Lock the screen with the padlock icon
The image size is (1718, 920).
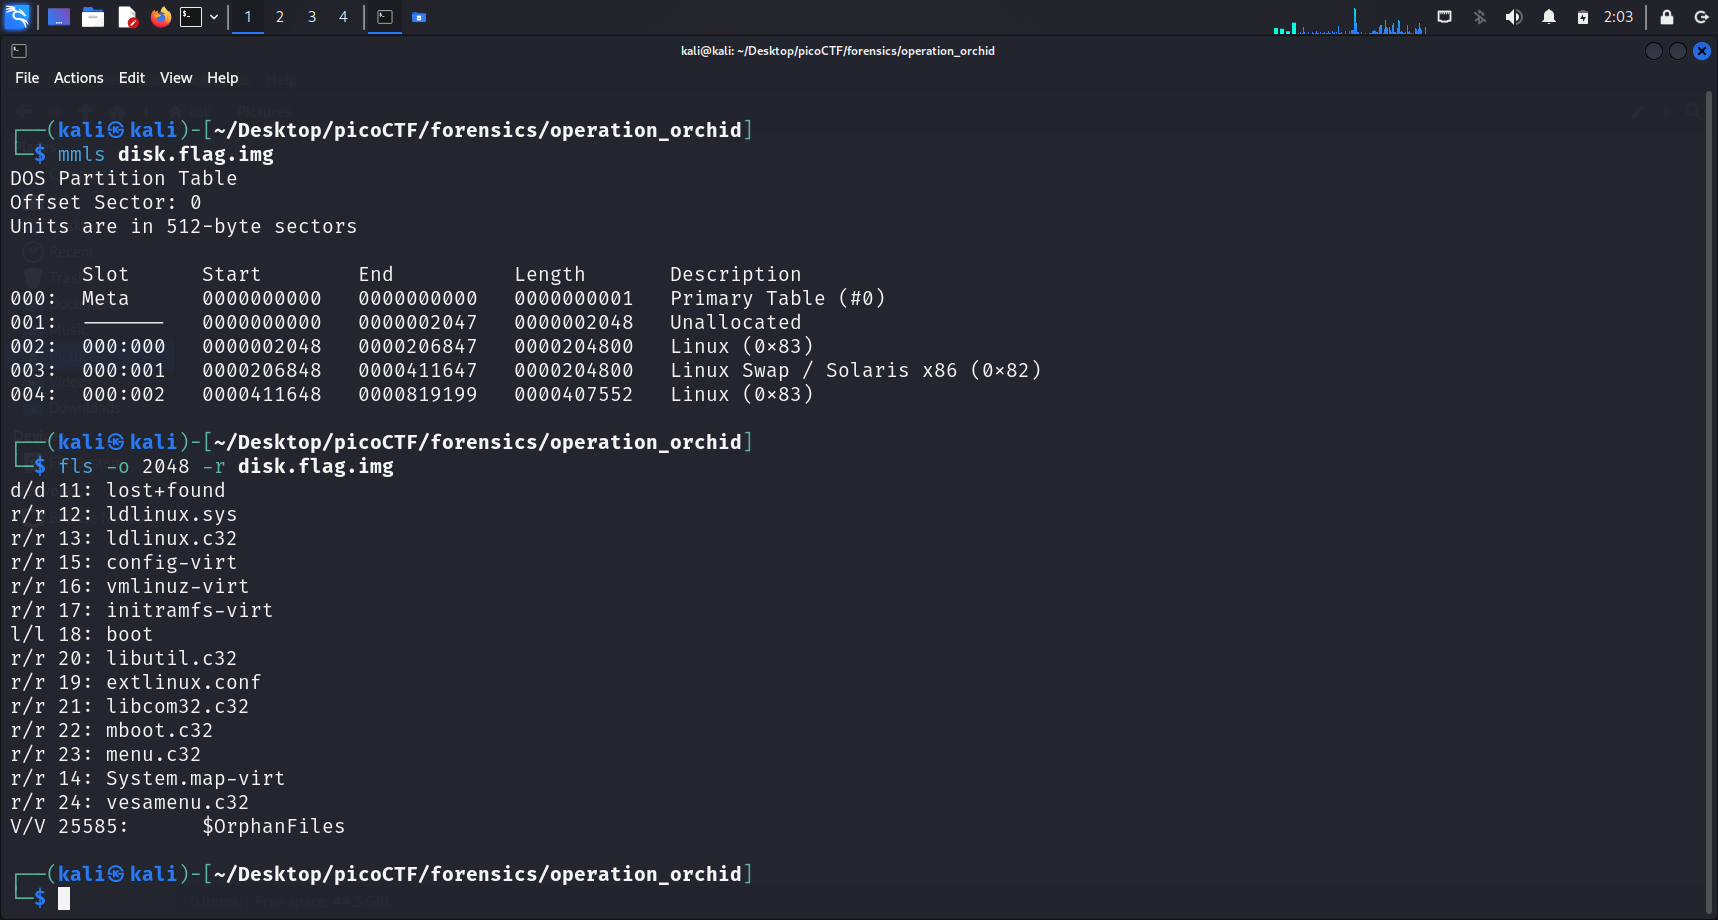tap(1666, 17)
